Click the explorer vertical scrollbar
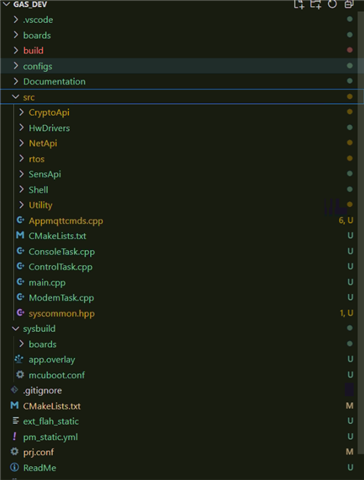Viewport: 364px width, 480px height. 361,233
